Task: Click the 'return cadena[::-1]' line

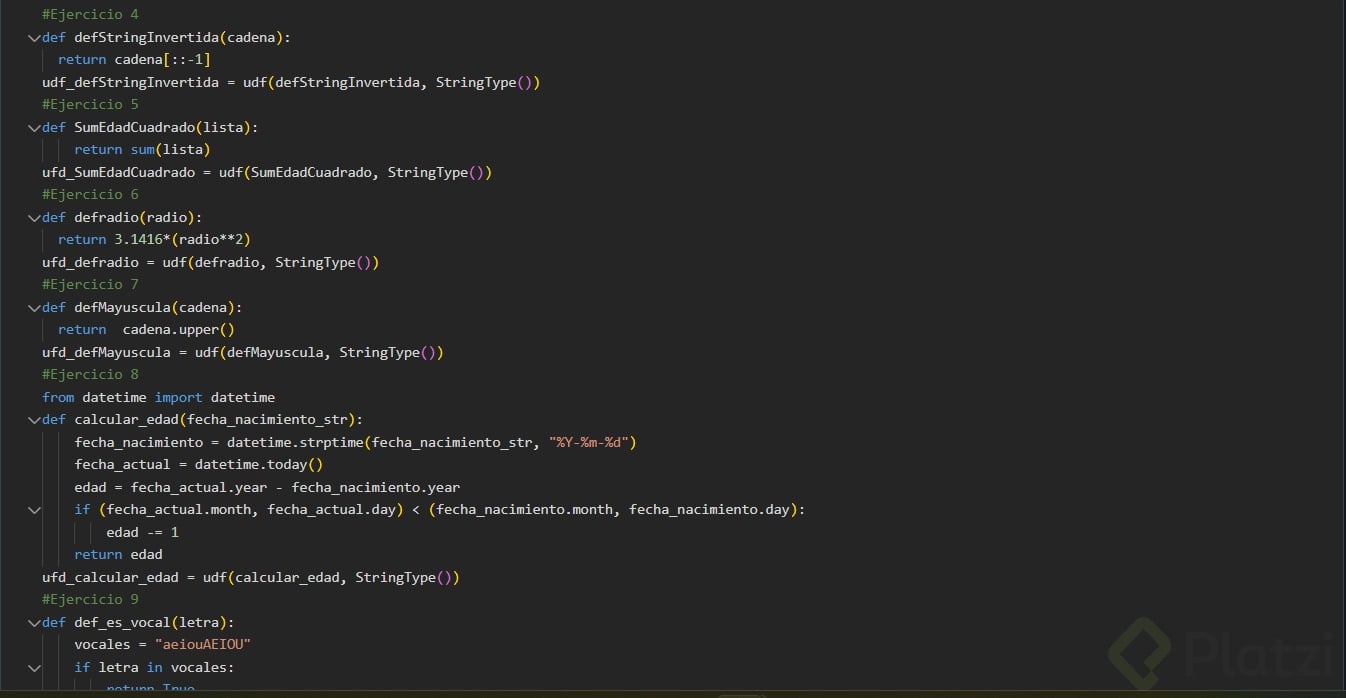Action: point(134,60)
